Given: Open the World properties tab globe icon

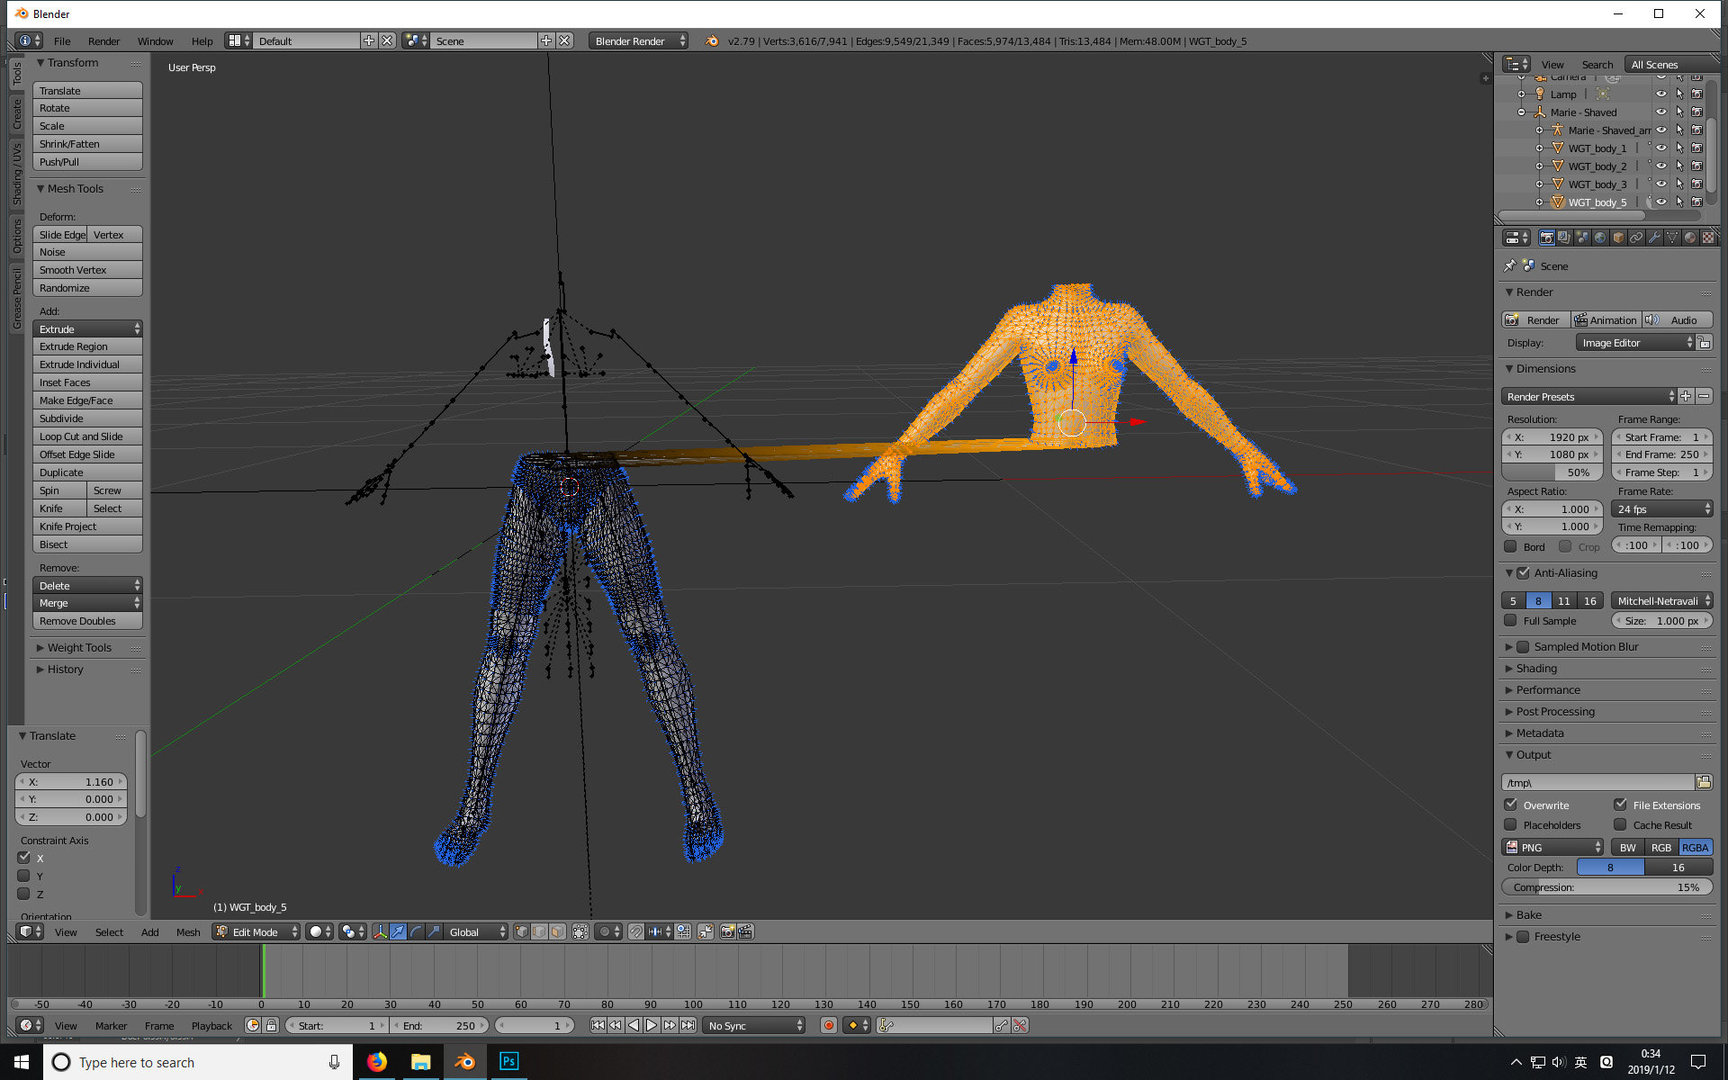Looking at the screenshot, I should [x=1600, y=238].
